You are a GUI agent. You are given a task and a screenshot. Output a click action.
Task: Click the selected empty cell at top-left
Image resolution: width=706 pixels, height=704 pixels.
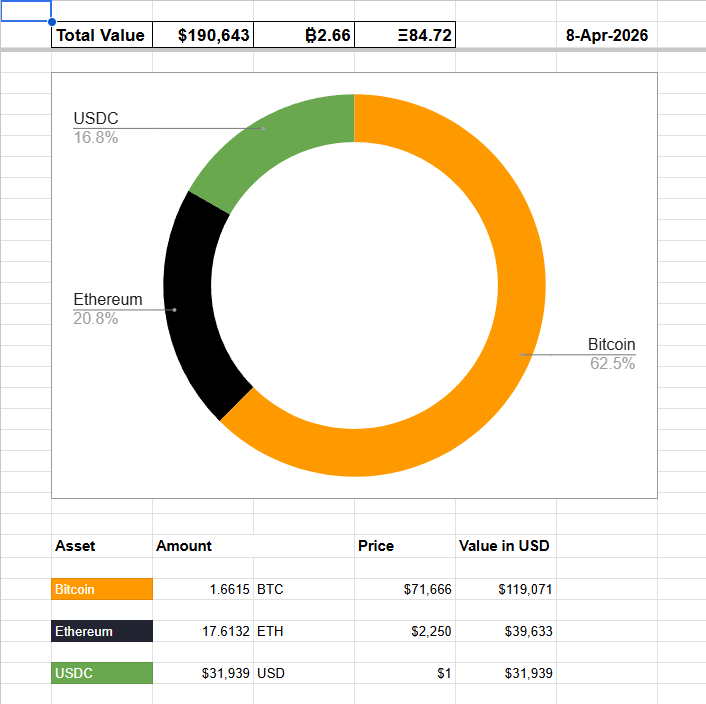click(26, 11)
